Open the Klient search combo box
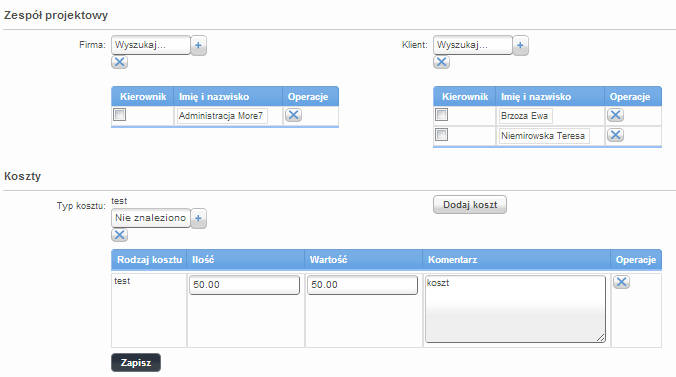The width and height of the screenshot is (676, 377). (x=473, y=45)
